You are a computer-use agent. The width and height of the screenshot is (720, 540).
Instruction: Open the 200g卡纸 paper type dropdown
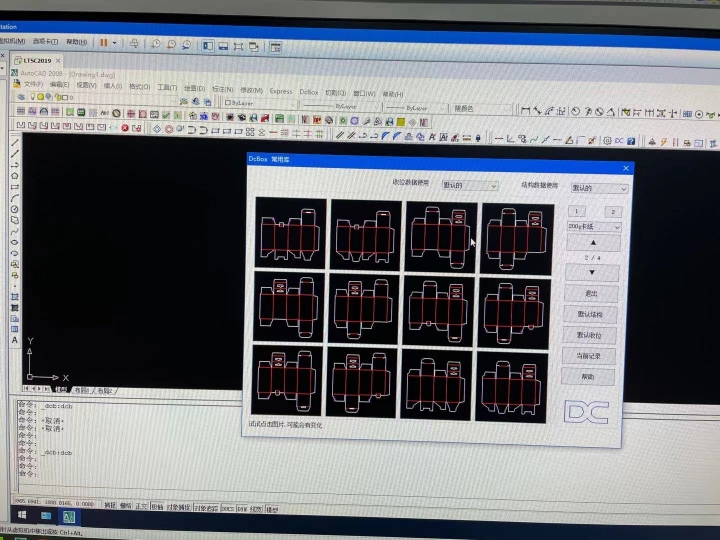coord(593,227)
